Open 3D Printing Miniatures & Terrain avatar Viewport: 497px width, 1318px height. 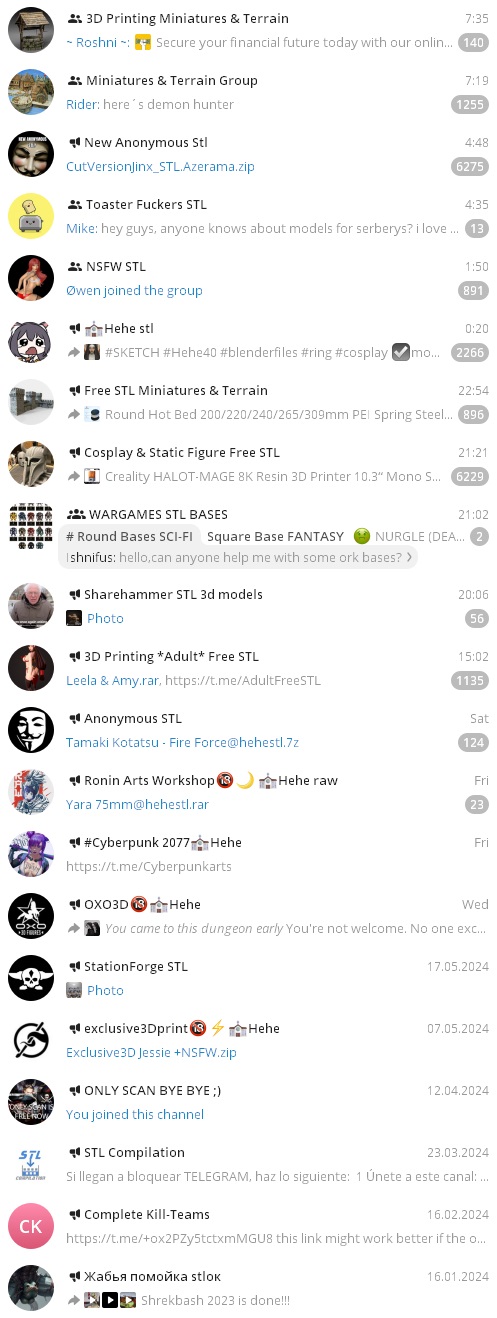coord(31,30)
